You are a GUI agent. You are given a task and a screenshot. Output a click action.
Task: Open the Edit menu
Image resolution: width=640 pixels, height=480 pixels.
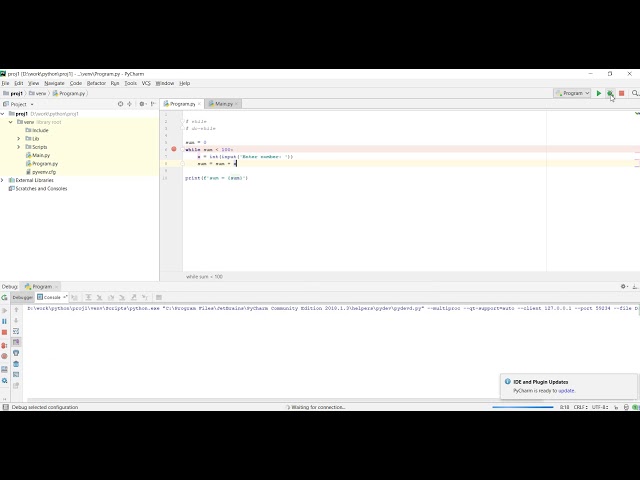19,83
